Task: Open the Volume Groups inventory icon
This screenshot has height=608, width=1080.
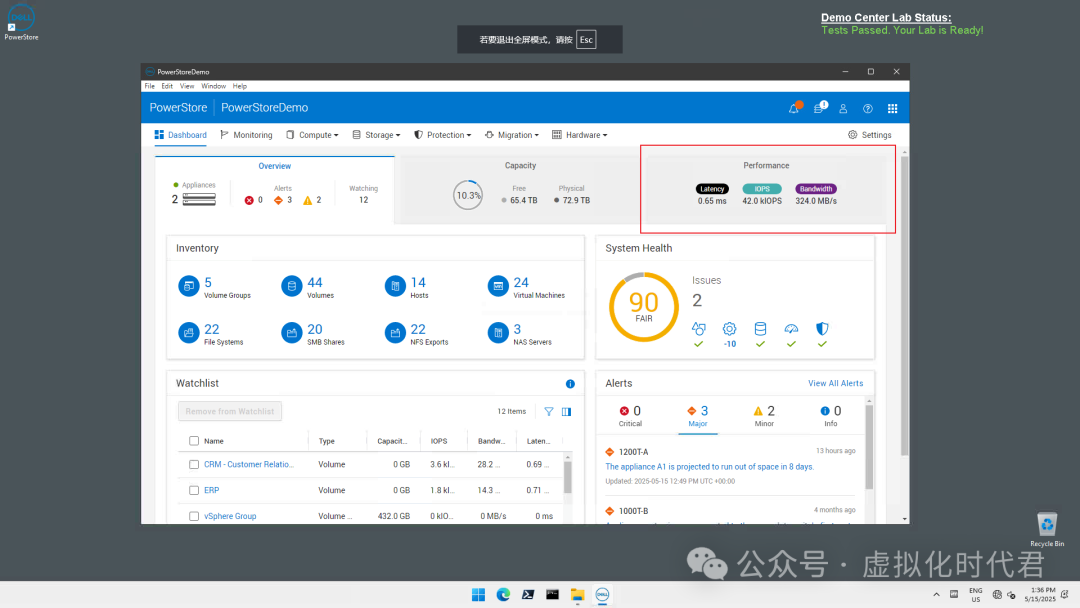Action: pos(189,286)
